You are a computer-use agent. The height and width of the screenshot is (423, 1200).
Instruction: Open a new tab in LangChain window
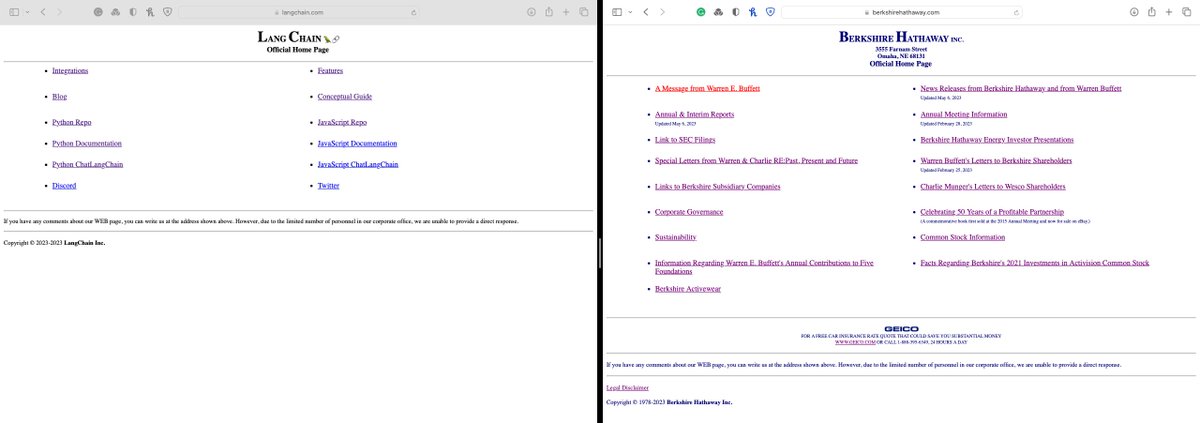(x=566, y=12)
